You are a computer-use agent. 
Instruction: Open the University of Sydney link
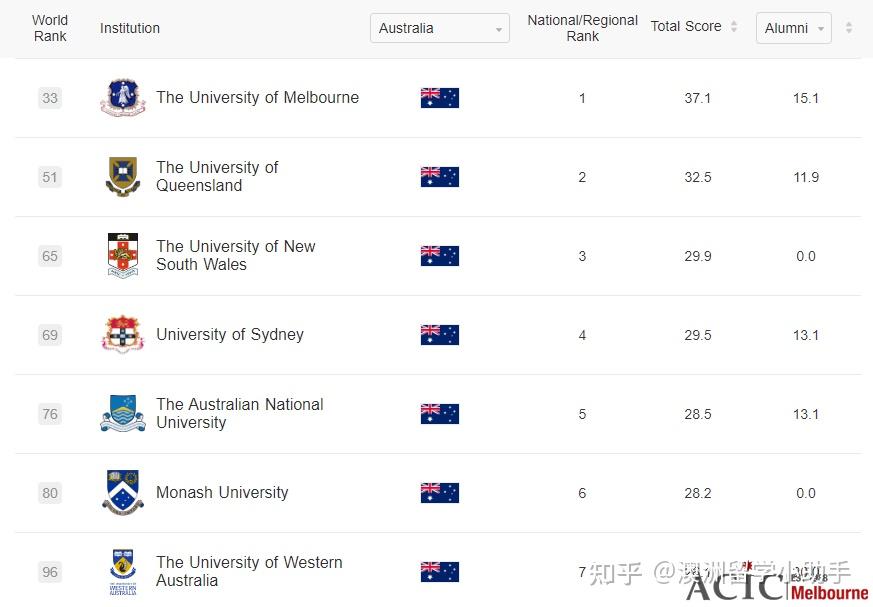[x=230, y=335]
